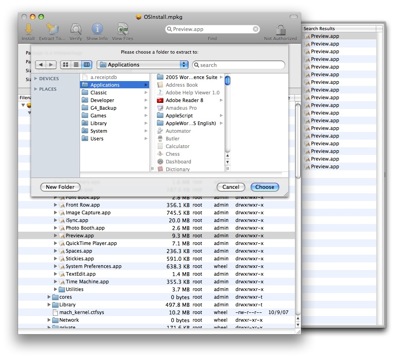Image resolution: width=400 pixels, height=362 pixels.
Task: Select the Library folder in the chooser
Action: 115,123
